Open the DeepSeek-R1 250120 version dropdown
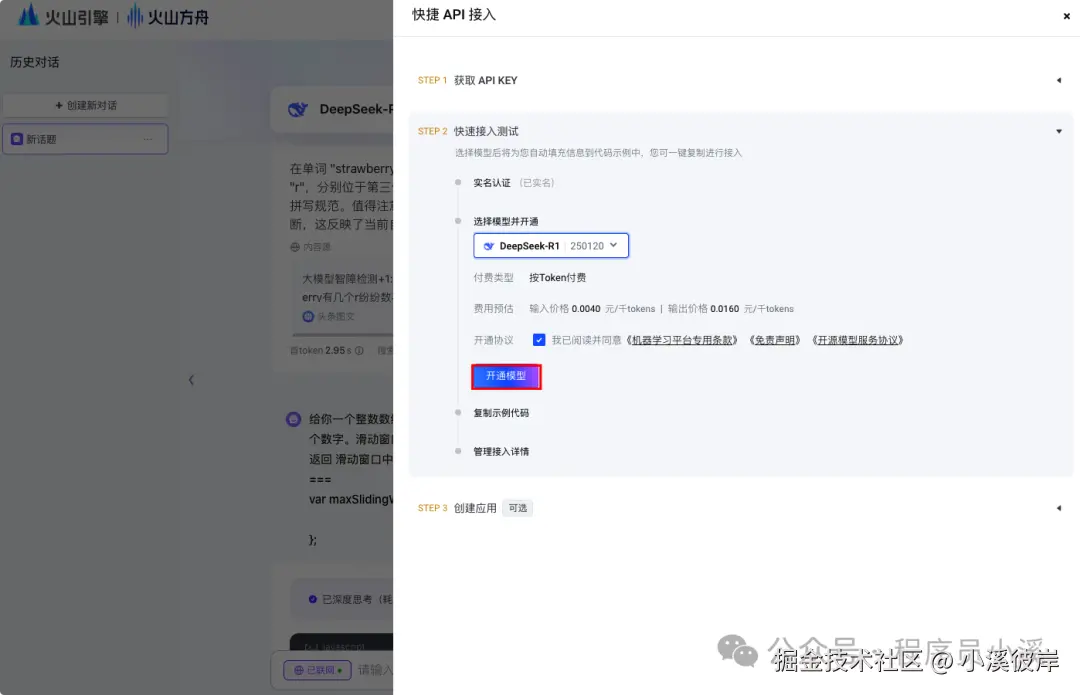 click(x=614, y=245)
